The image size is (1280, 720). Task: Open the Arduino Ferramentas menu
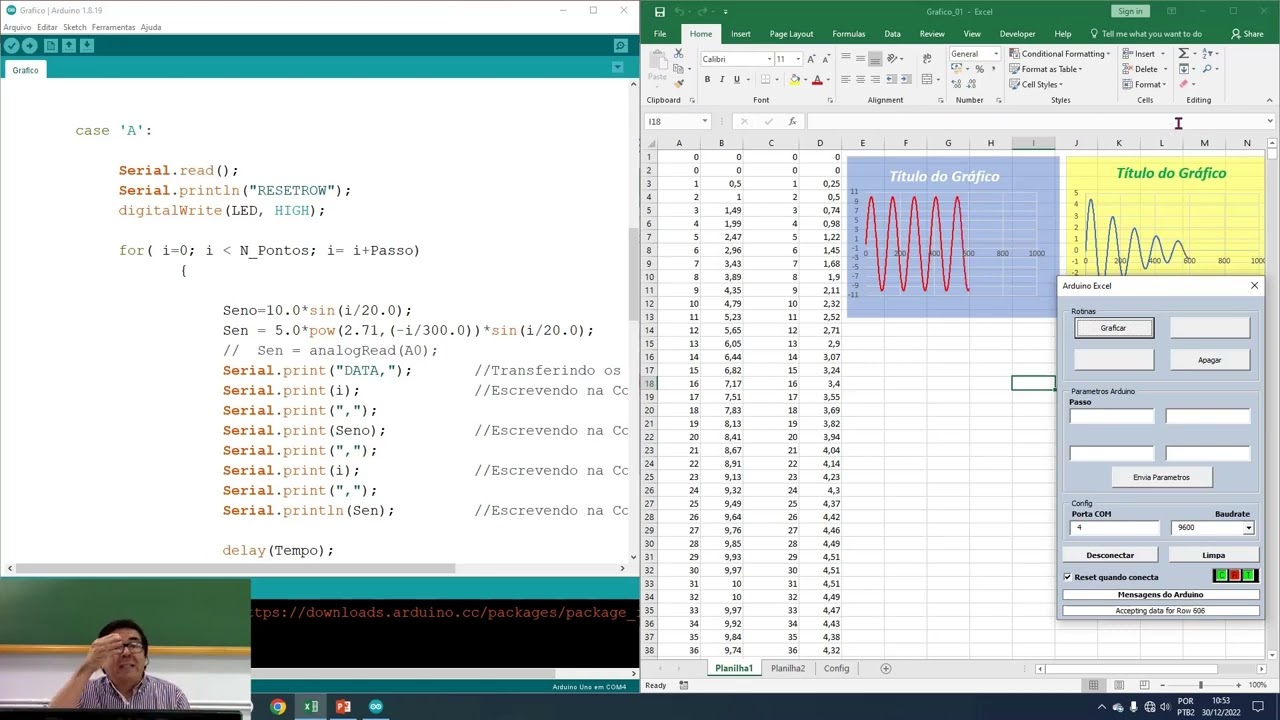coord(113,27)
